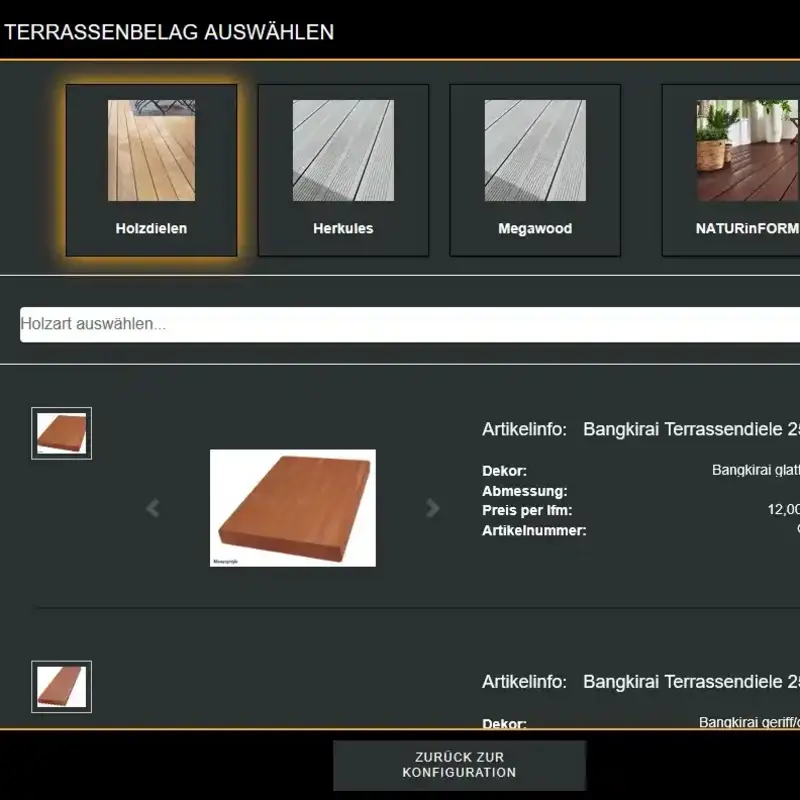Choose the Herkules decking photo

343,150
